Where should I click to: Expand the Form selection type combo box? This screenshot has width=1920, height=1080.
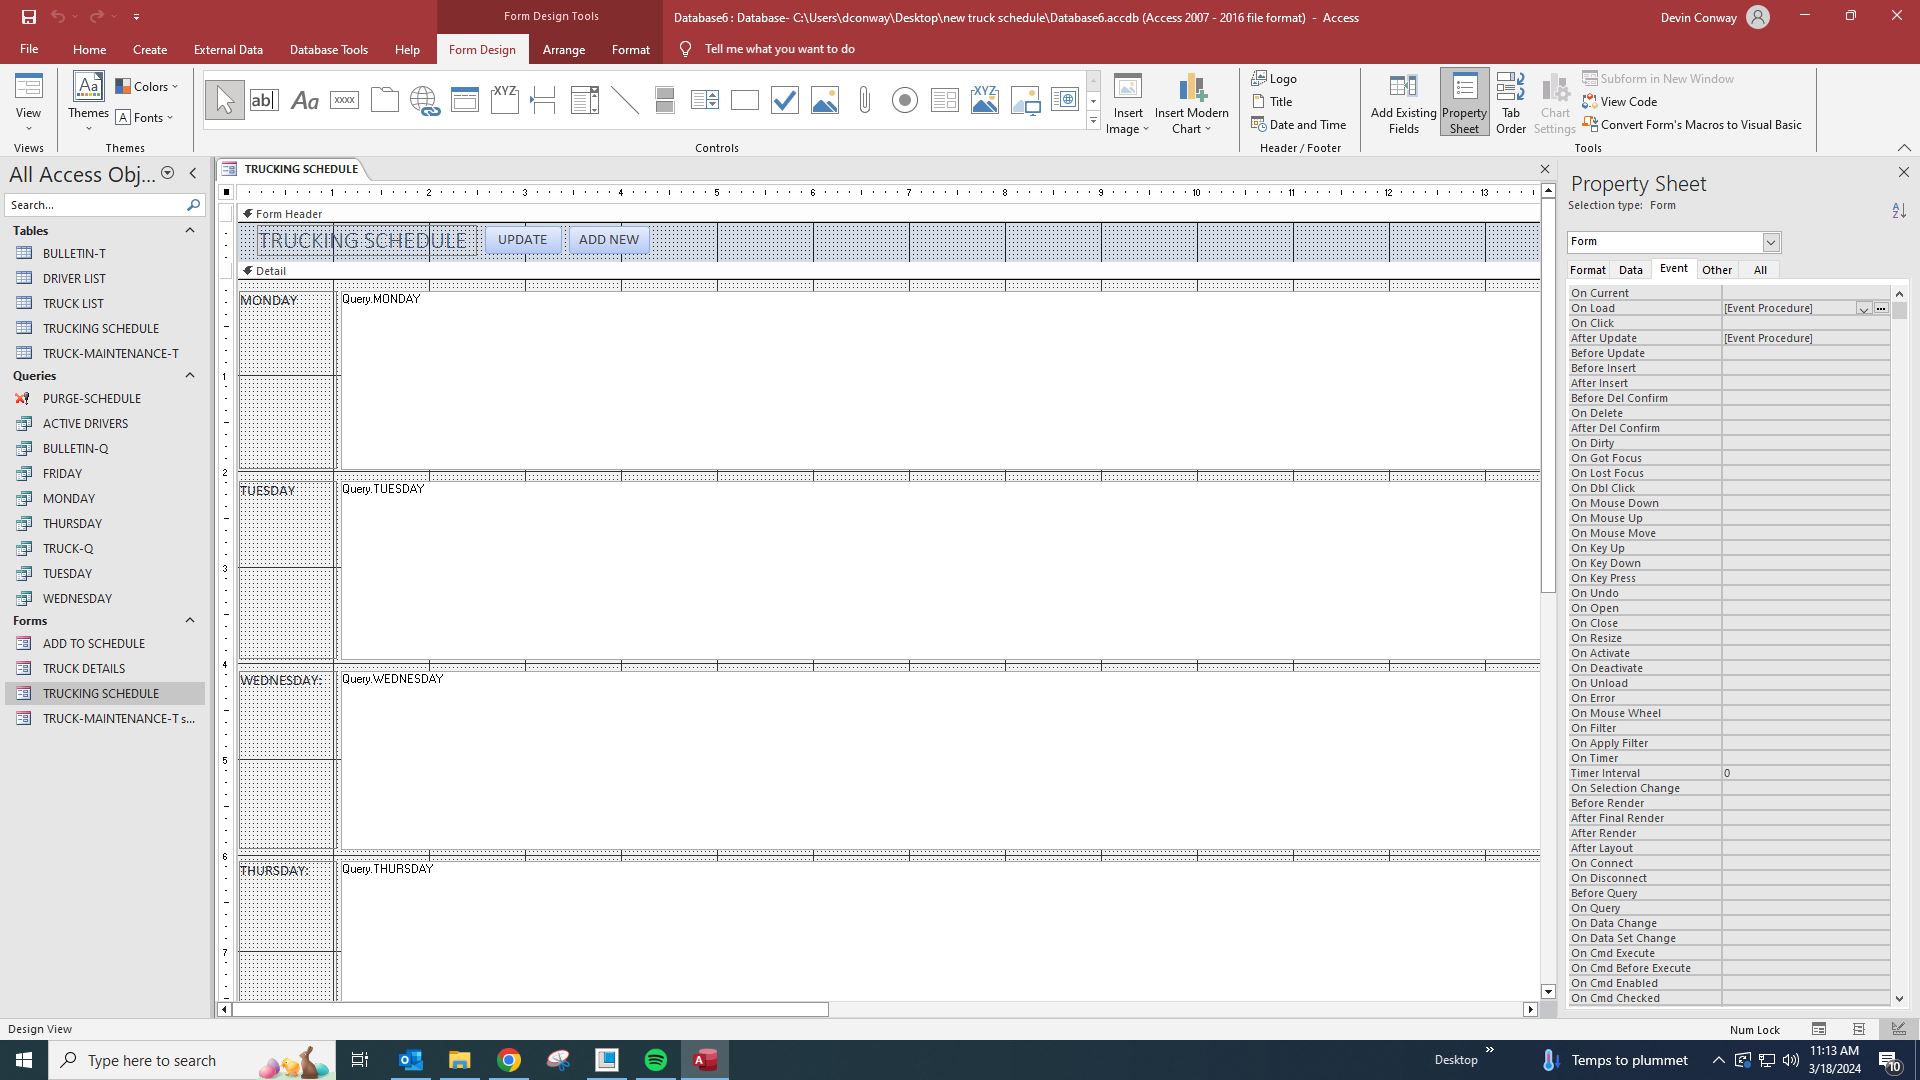pos(1770,242)
